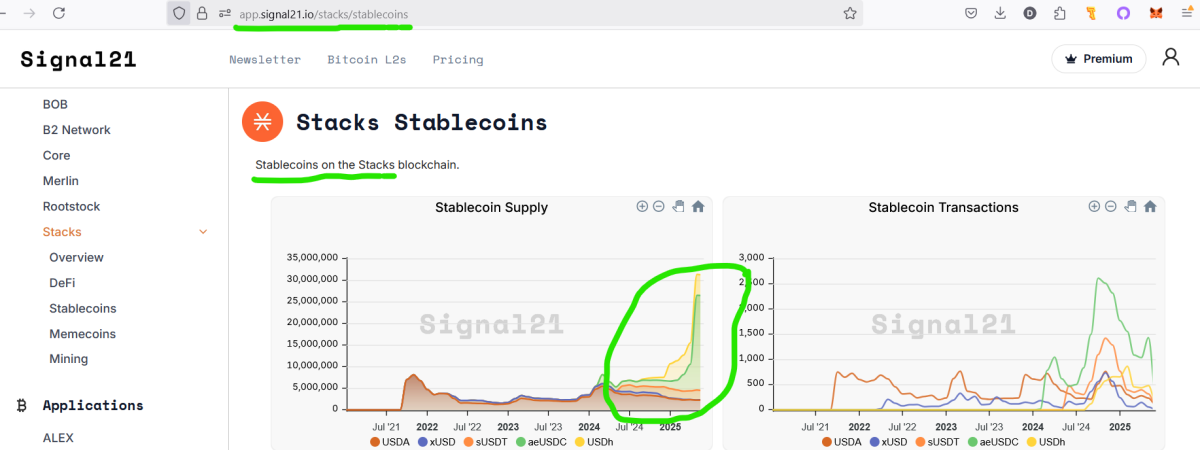The image size is (1200, 450).
Task: Open the Newsletter nav item
Action: pyautogui.click(x=265, y=60)
